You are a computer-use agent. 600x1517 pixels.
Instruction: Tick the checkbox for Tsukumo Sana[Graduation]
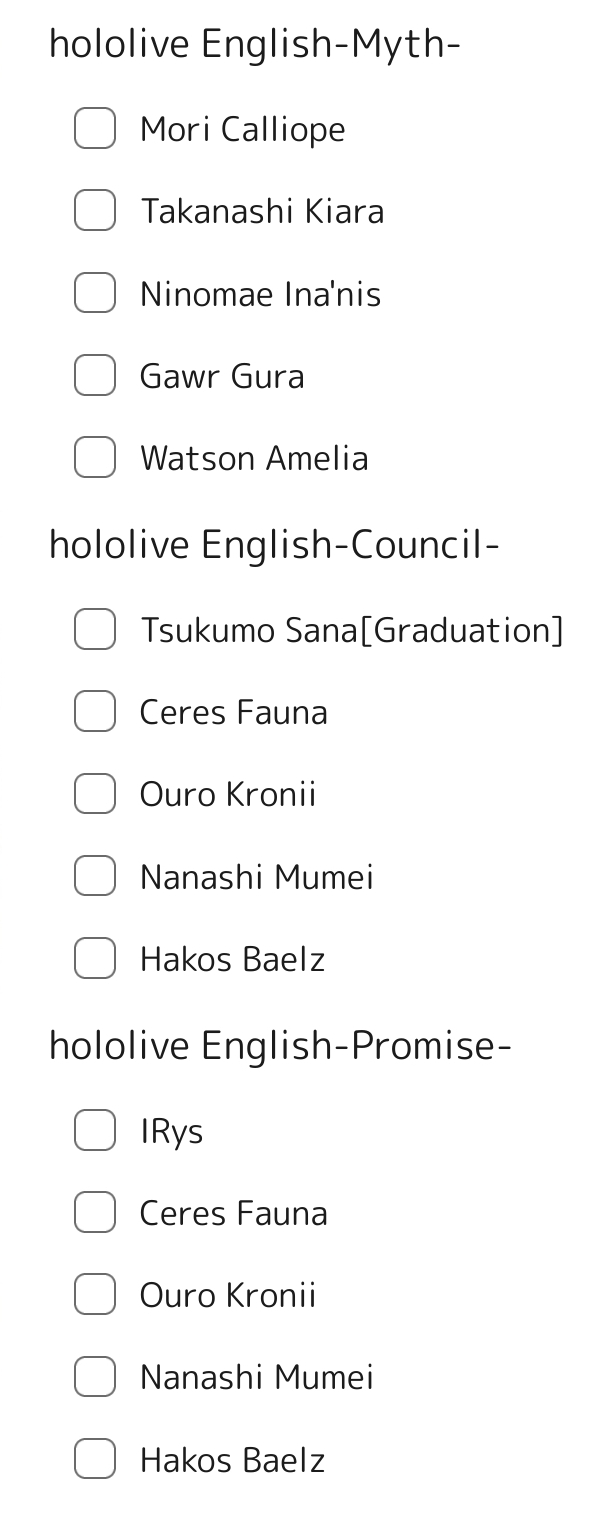(95, 629)
